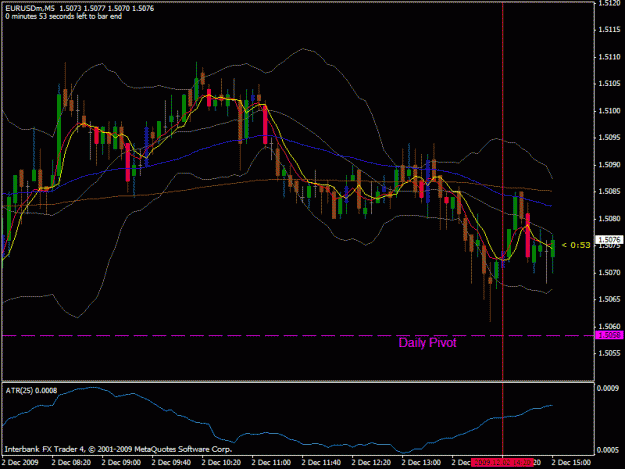
Task: Click the '2 Dec 09:40' time axis label
Action: (x=171, y=463)
